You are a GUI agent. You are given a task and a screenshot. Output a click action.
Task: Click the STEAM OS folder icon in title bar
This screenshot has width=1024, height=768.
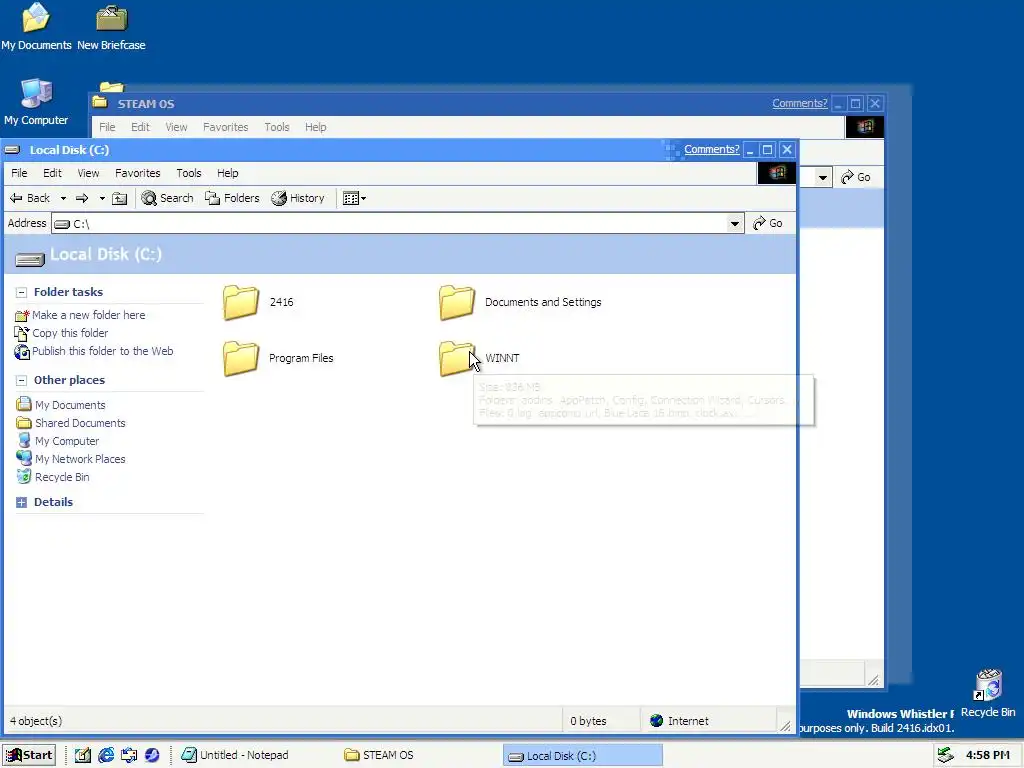(100, 102)
